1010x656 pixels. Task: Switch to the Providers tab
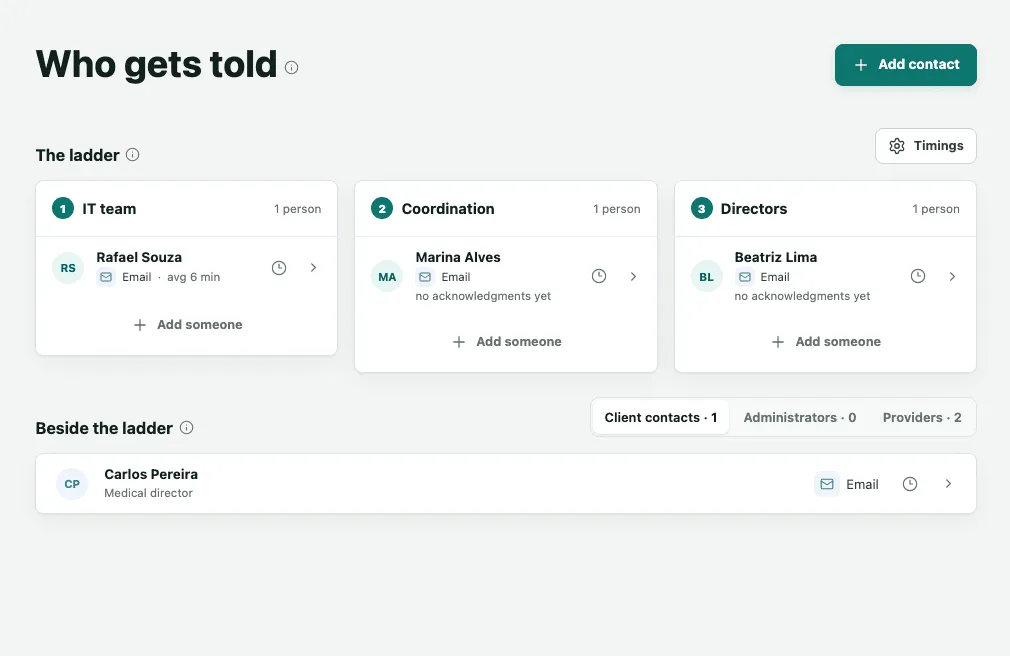point(922,418)
